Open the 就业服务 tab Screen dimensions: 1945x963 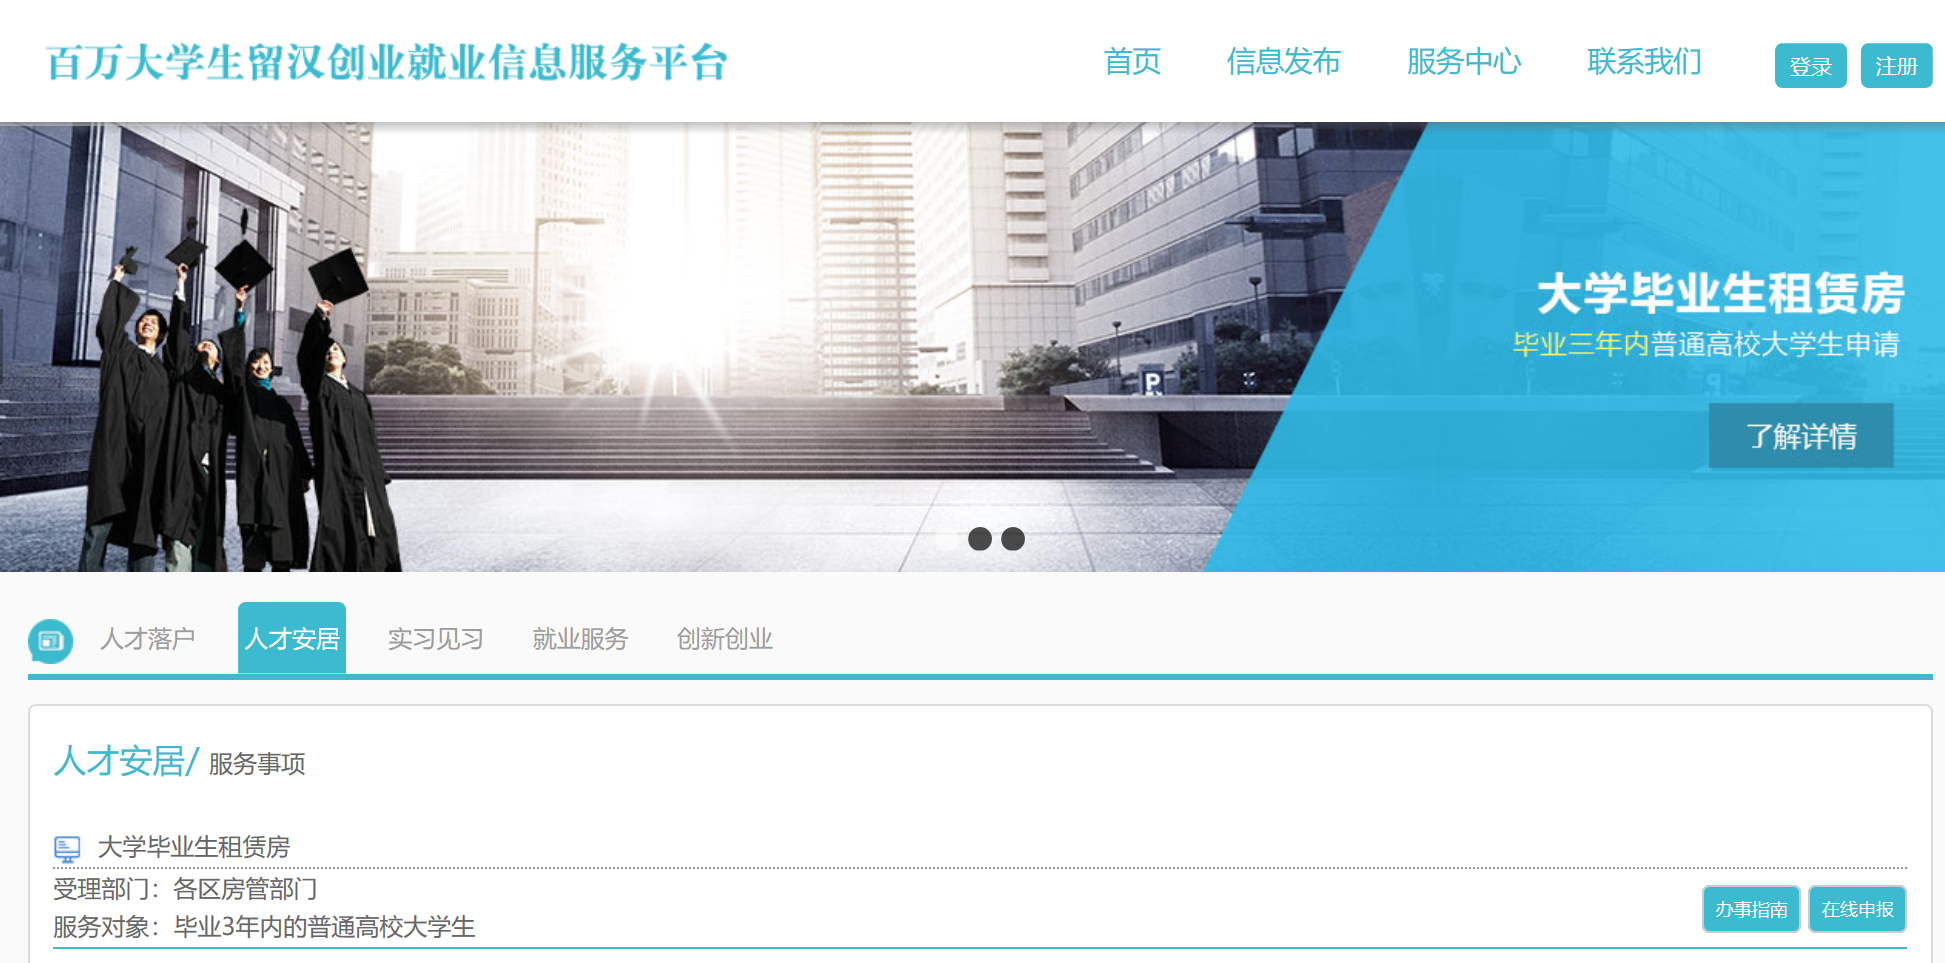[x=580, y=639]
